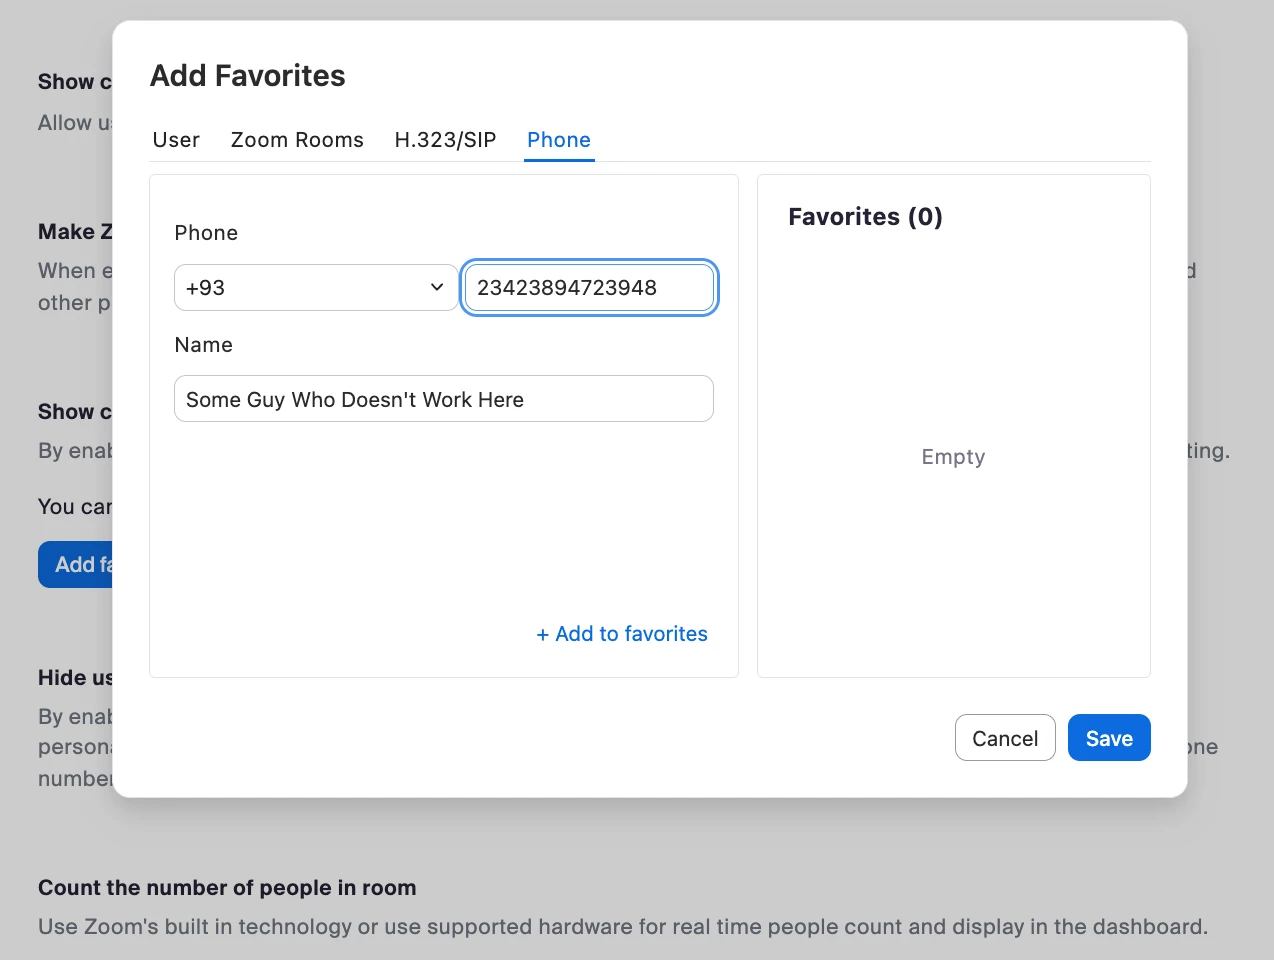Focus the phone number input field
Screen dimensions: 1274x960
point(589,288)
